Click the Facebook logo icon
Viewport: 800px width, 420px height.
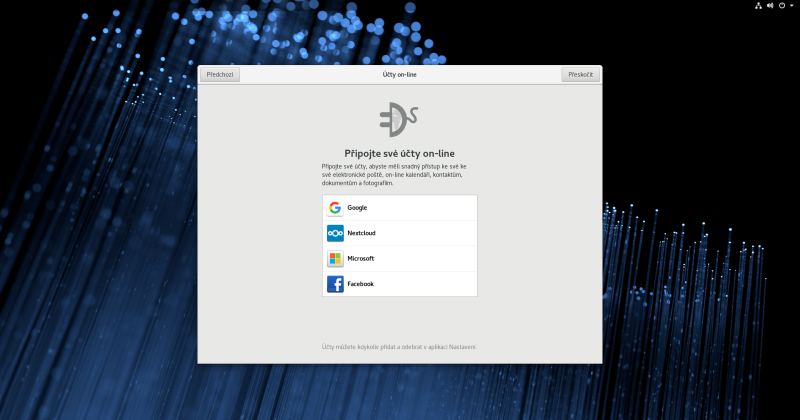[335, 284]
